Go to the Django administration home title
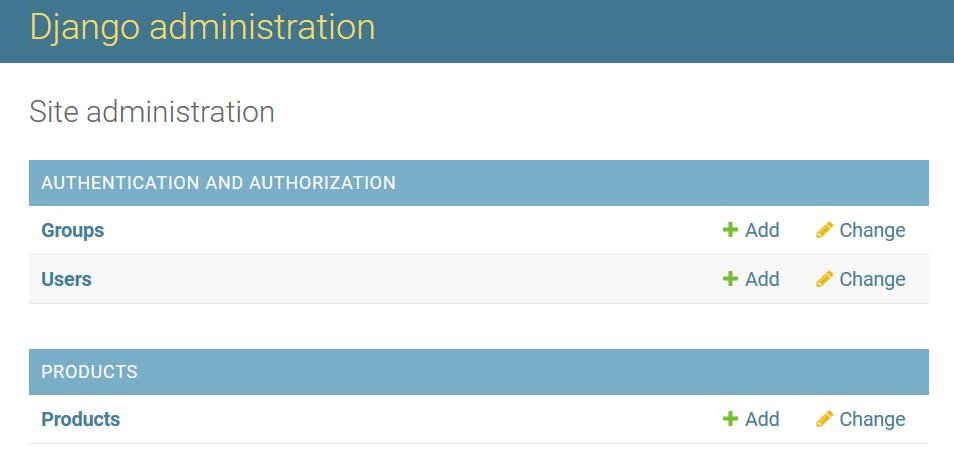 pos(203,27)
